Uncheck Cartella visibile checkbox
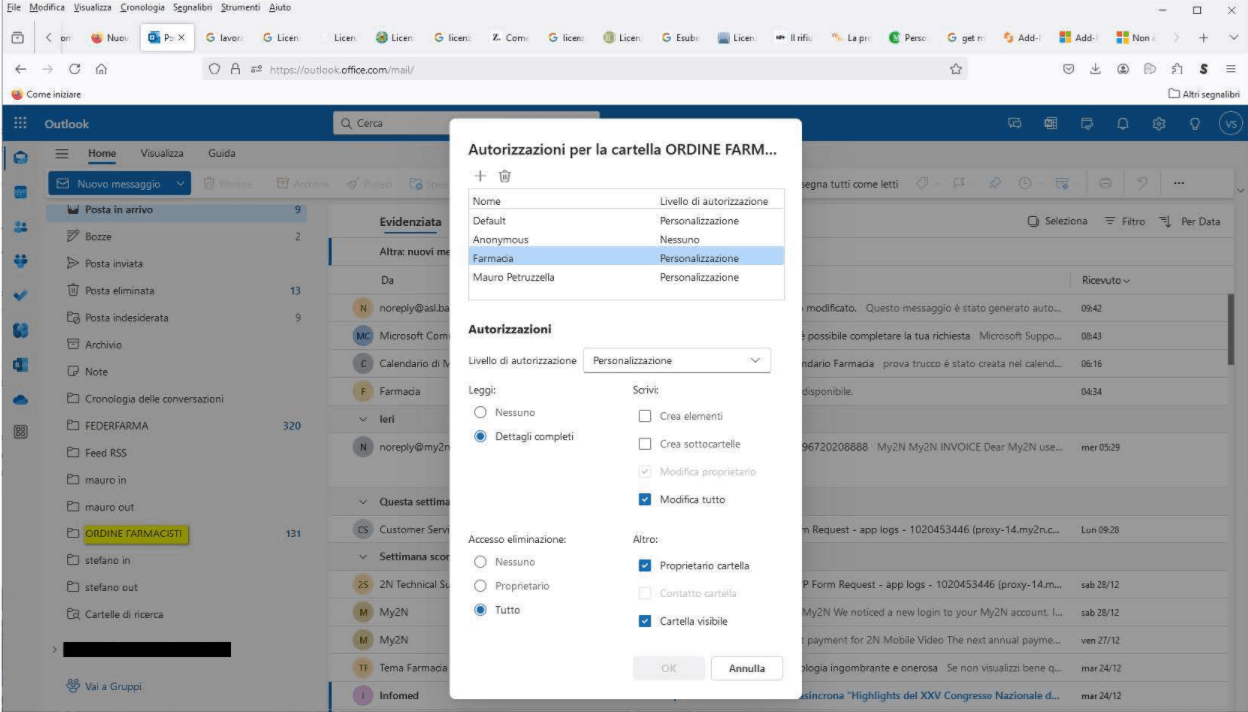The height and width of the screenshot is (712, 1248). (645, 621)
